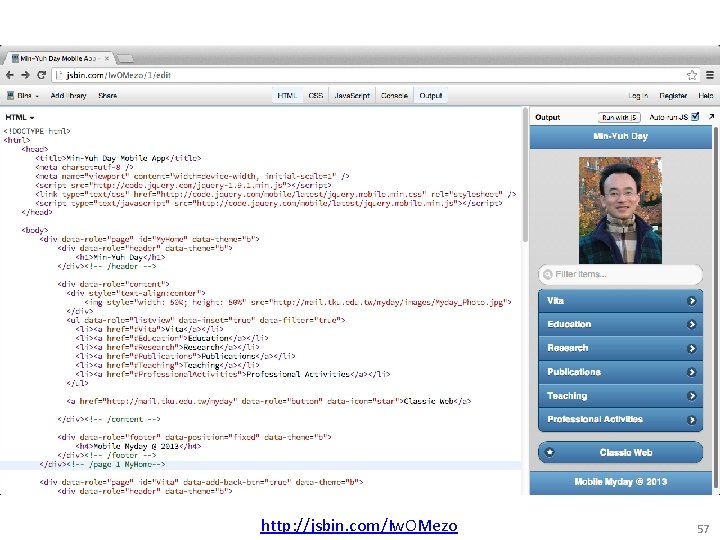
Task: Click the Run with JS button
Action: click(x=619, y=118)
